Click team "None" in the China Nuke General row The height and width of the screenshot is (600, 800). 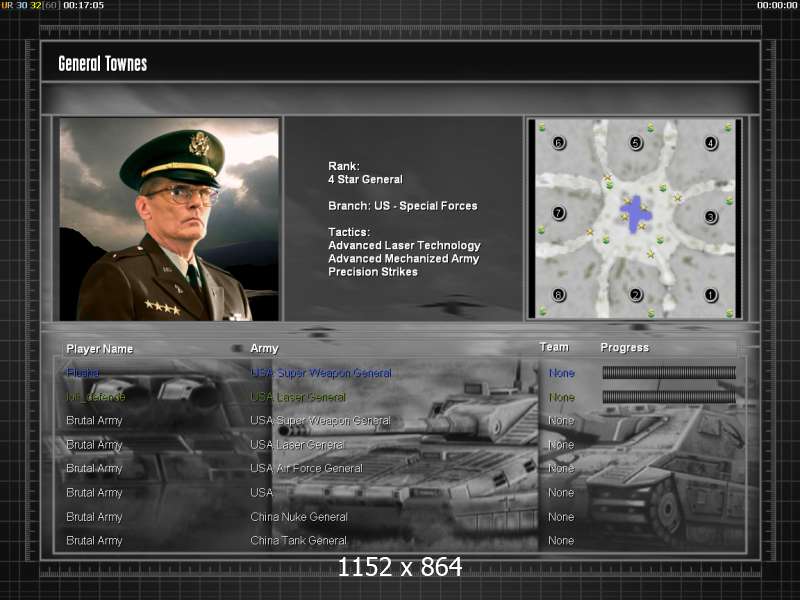click(561, 517)
